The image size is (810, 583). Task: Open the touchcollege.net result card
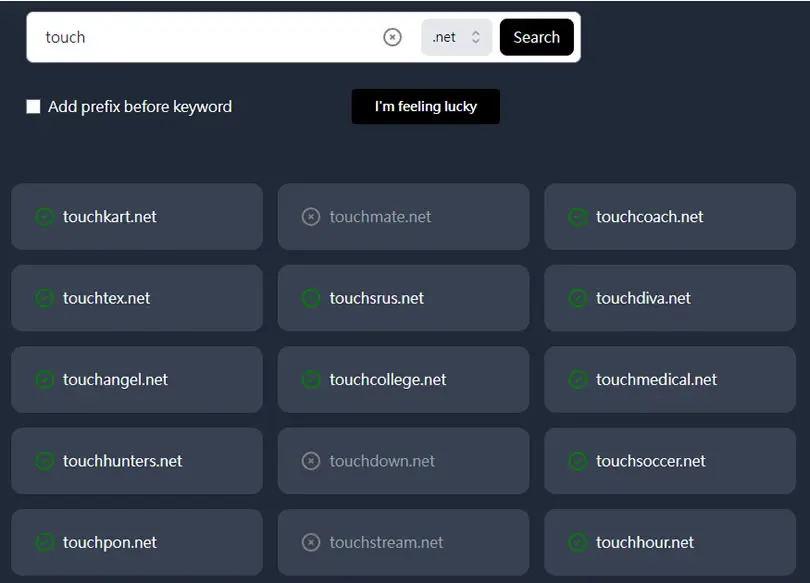403,380
